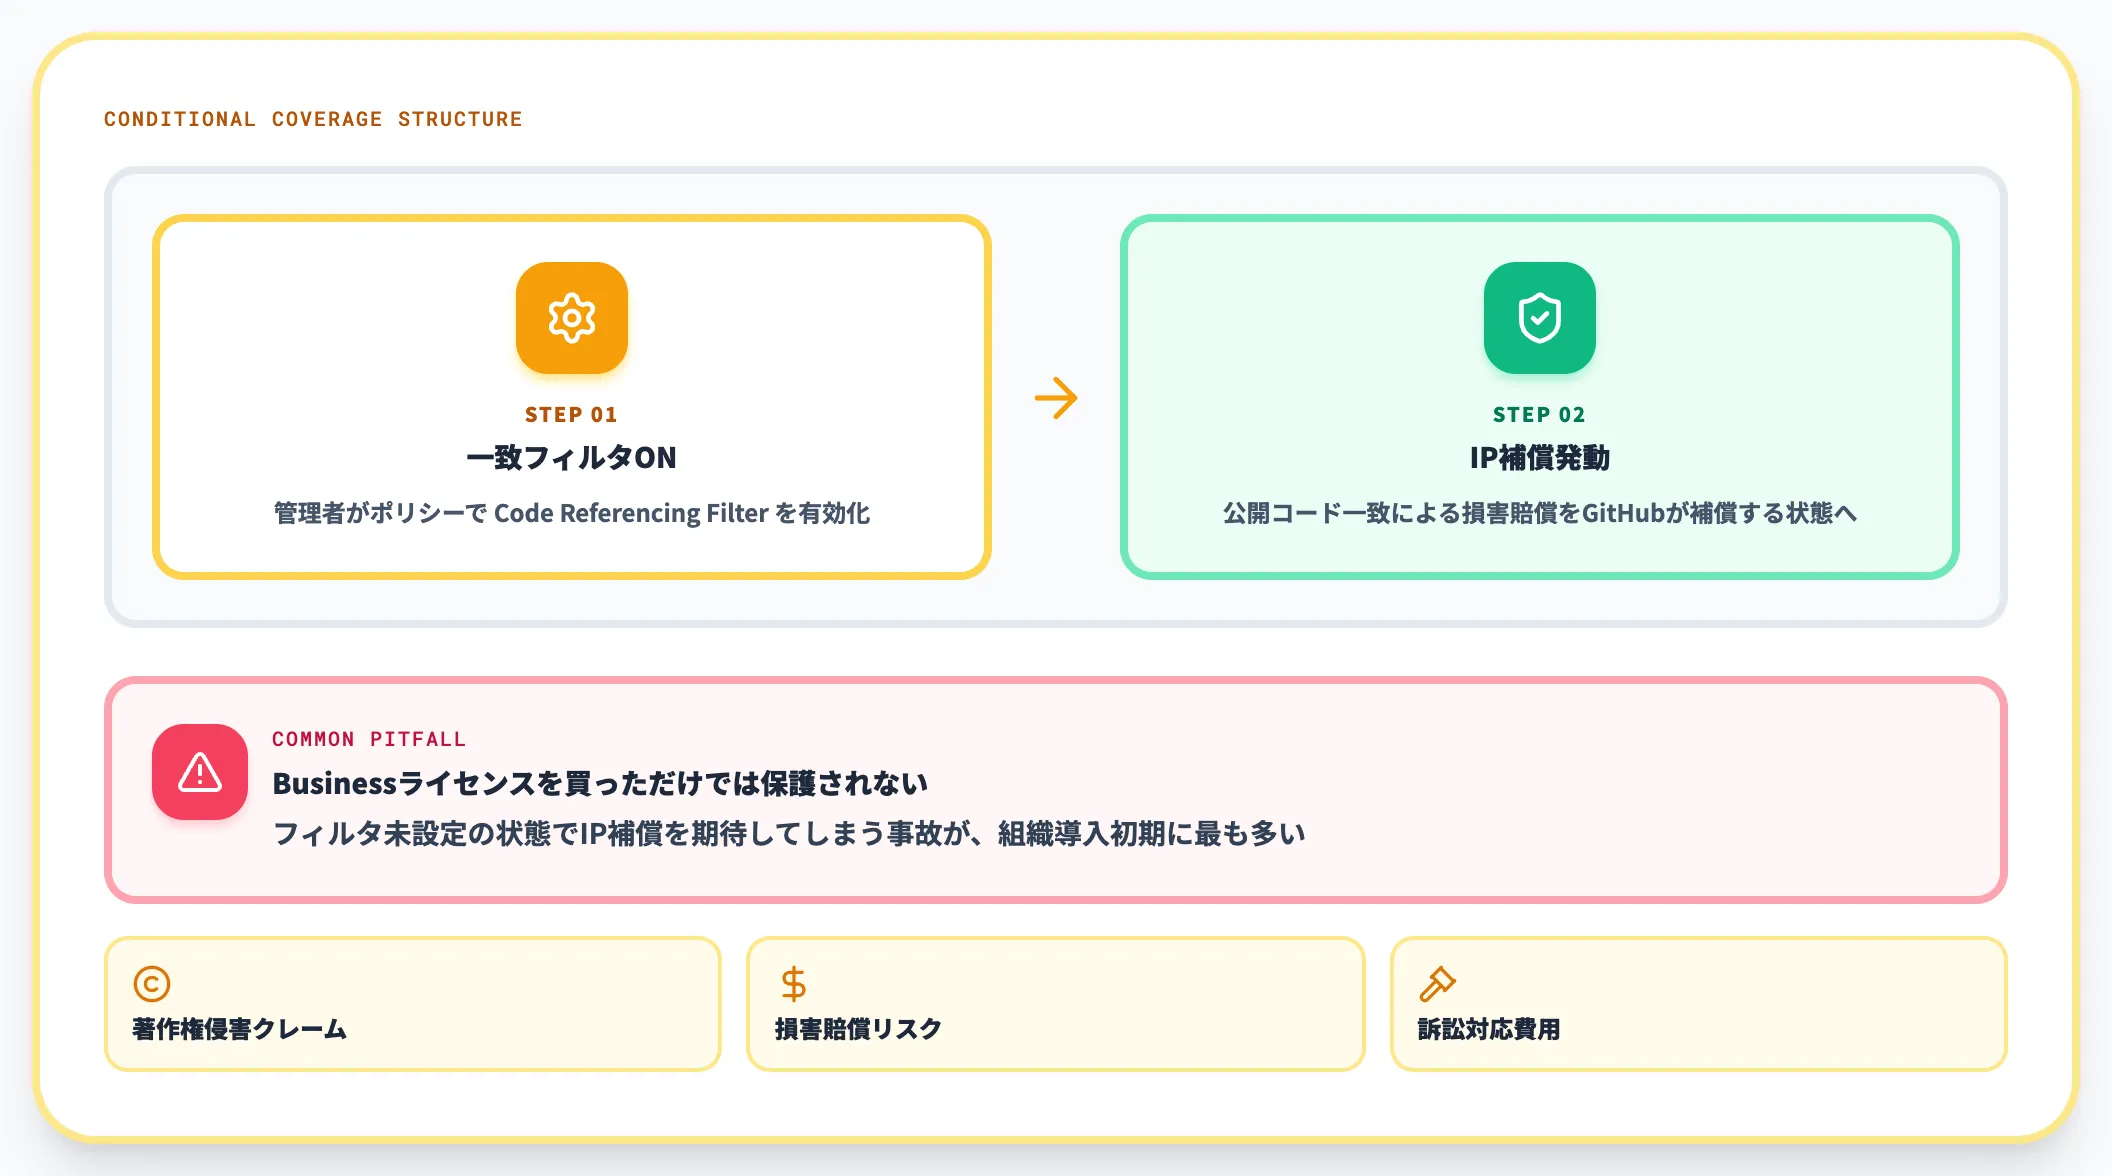
Task: Click the Businessライセンス warning headline
Action: coord(600,783)
